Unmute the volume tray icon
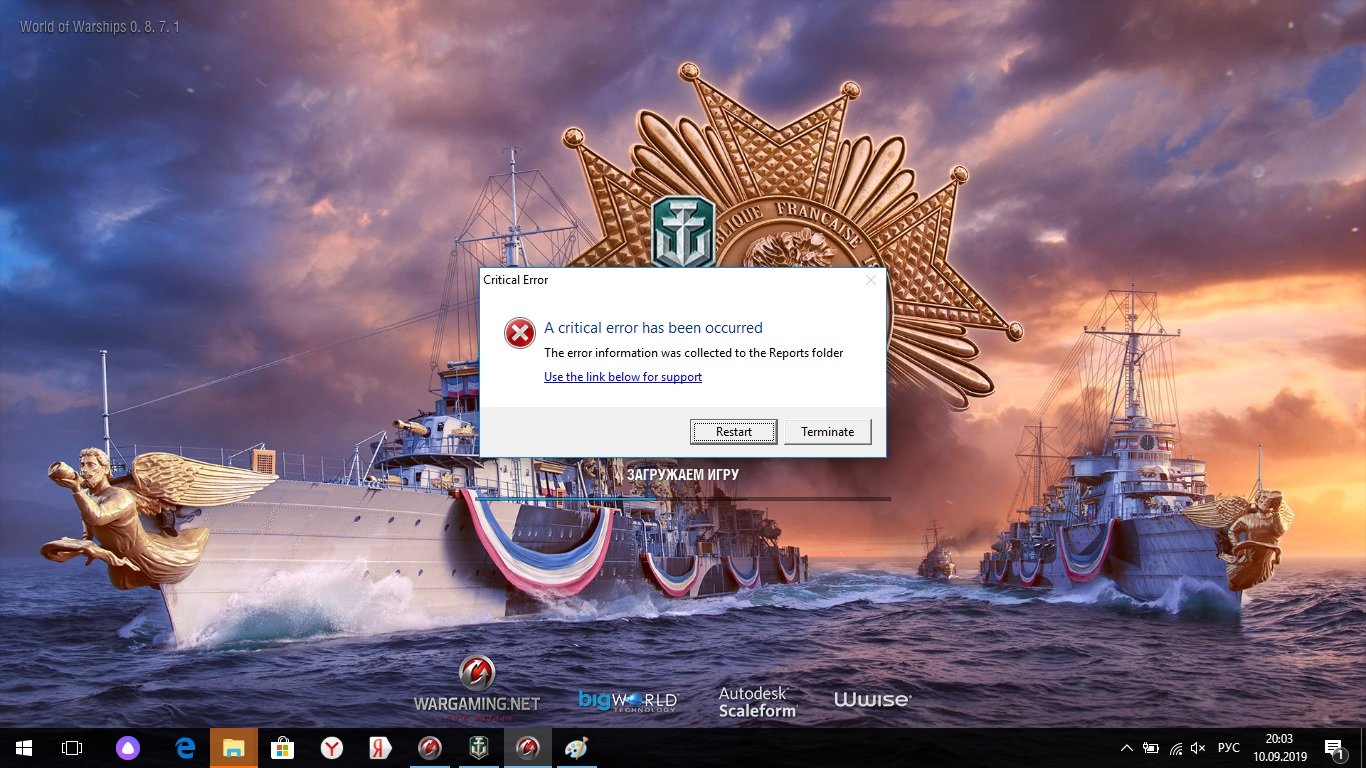The height and width of the screenshot is (768, 1366). click(1199, 748)
